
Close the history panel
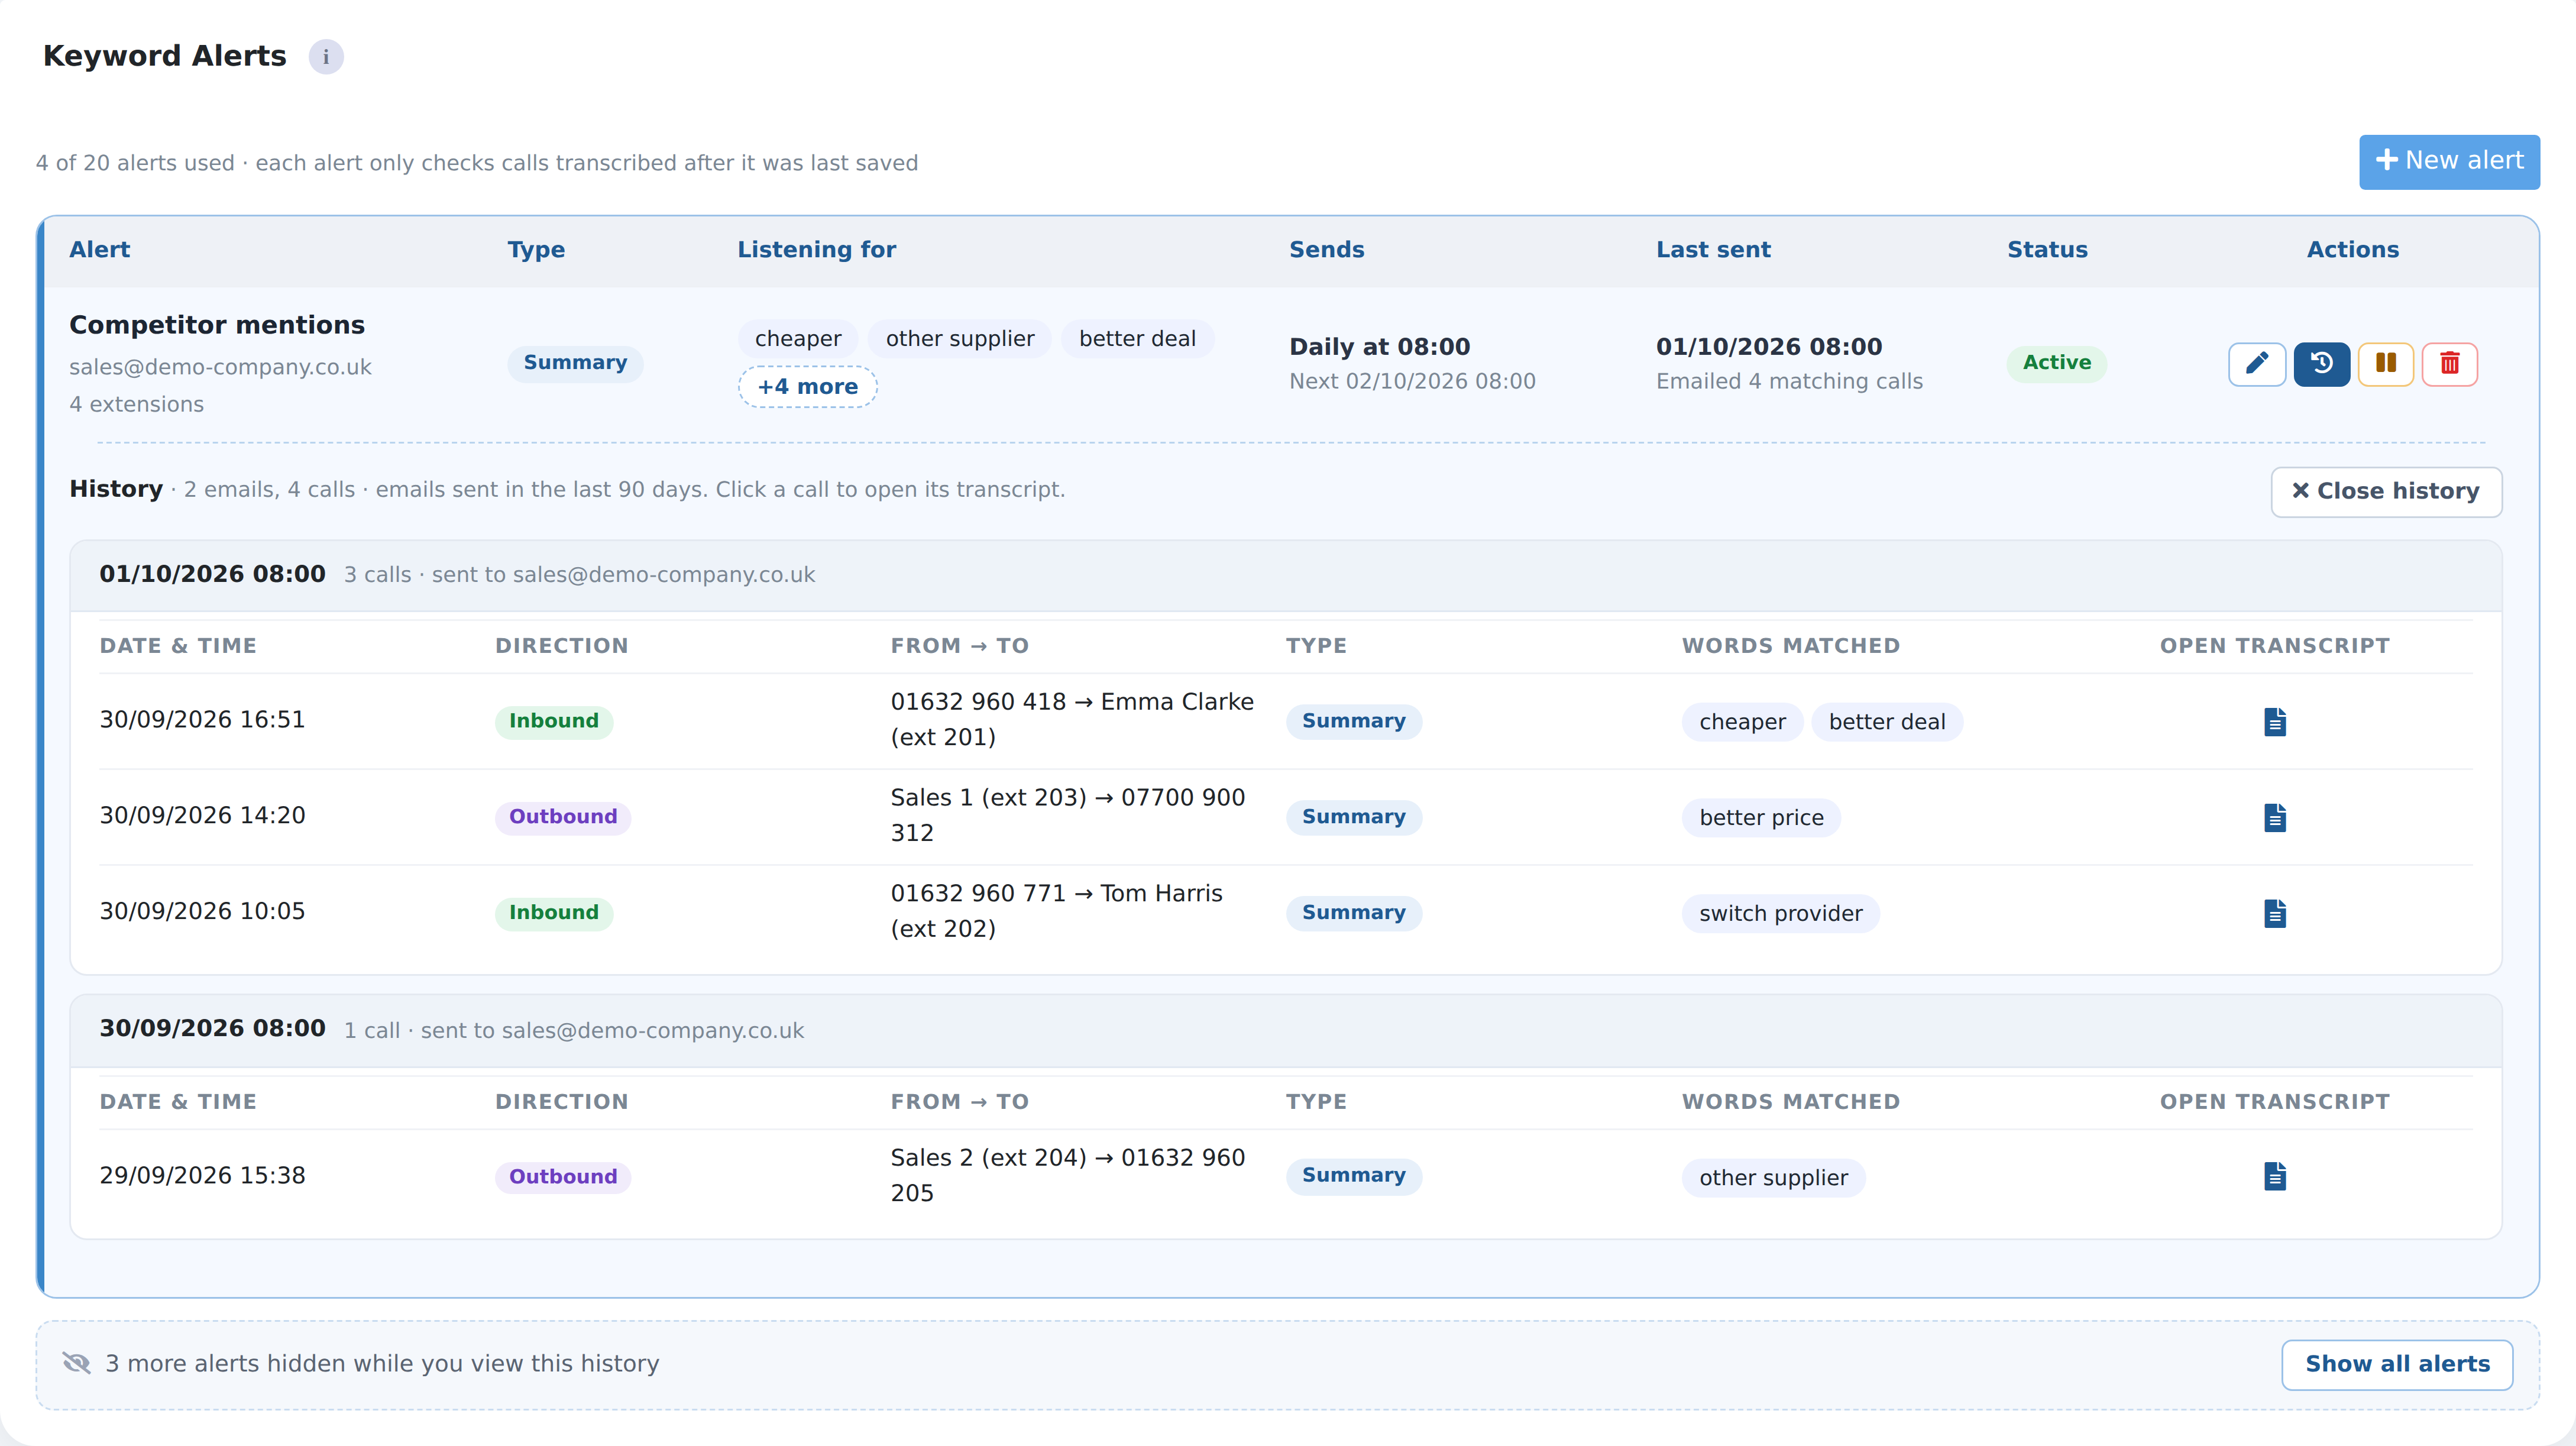click(x=2386, y=491)
